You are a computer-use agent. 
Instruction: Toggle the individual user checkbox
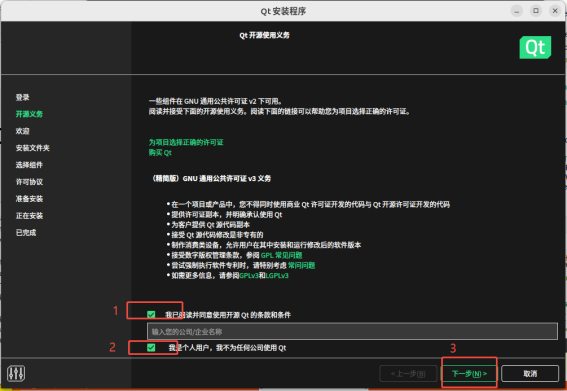pyautogui.click(x=151, y=348)
